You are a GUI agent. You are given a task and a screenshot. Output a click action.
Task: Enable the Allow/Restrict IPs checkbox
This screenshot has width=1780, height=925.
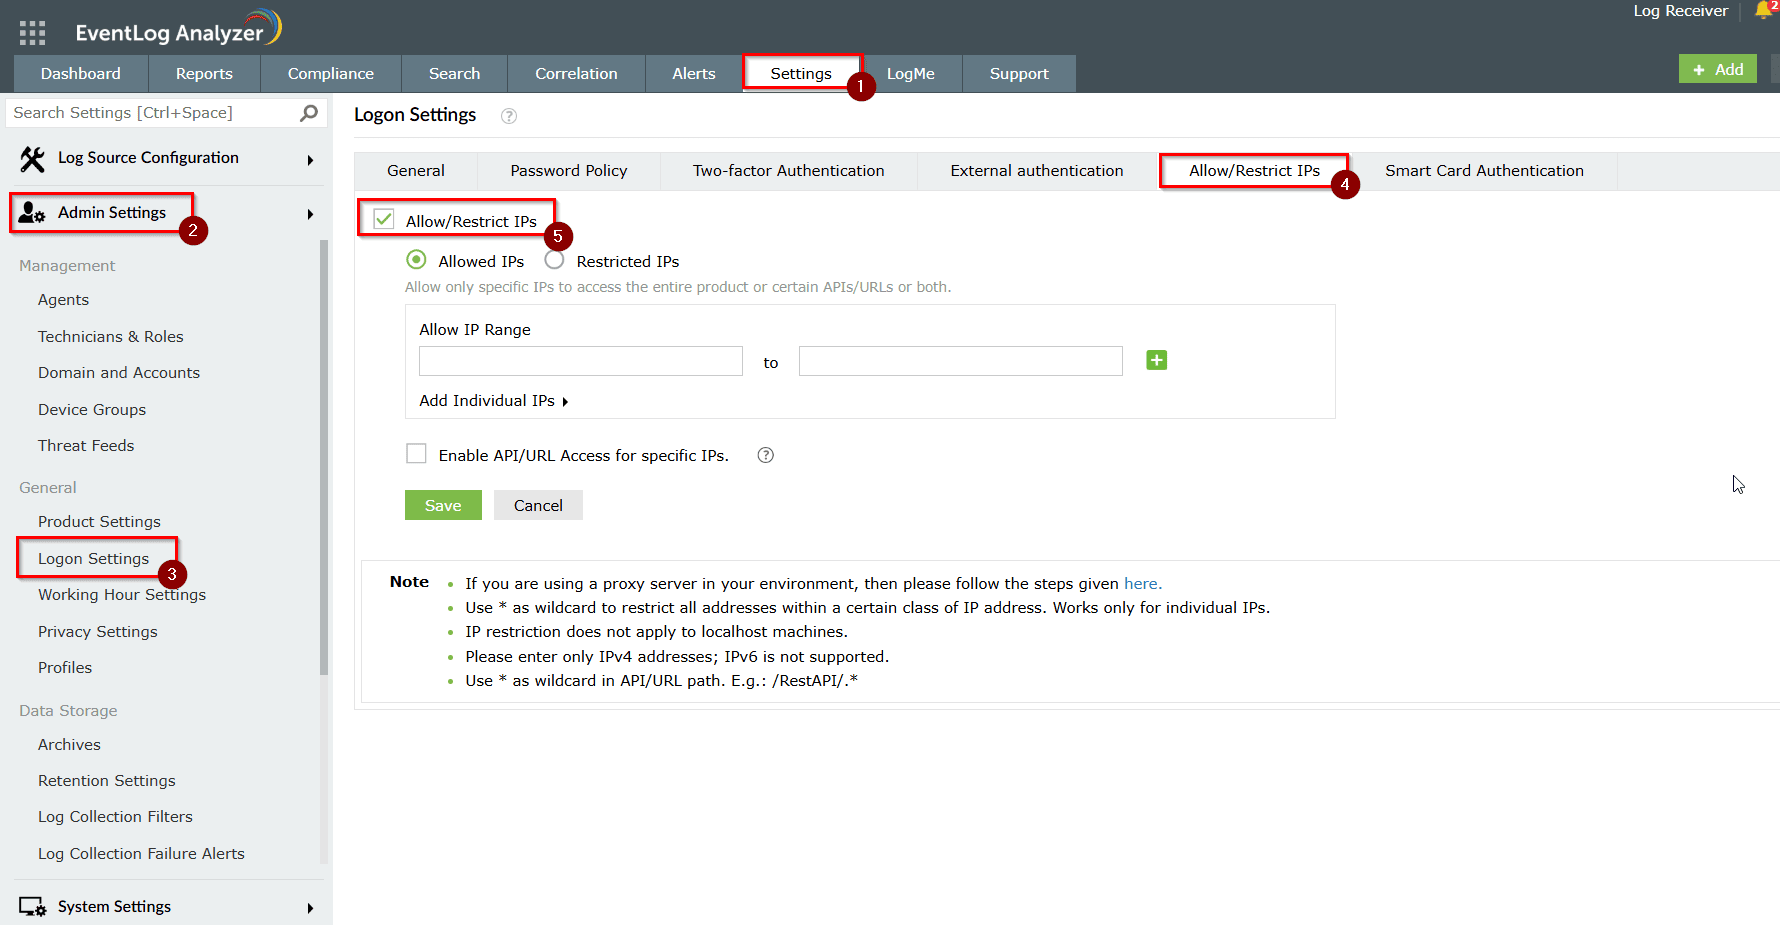384,219
